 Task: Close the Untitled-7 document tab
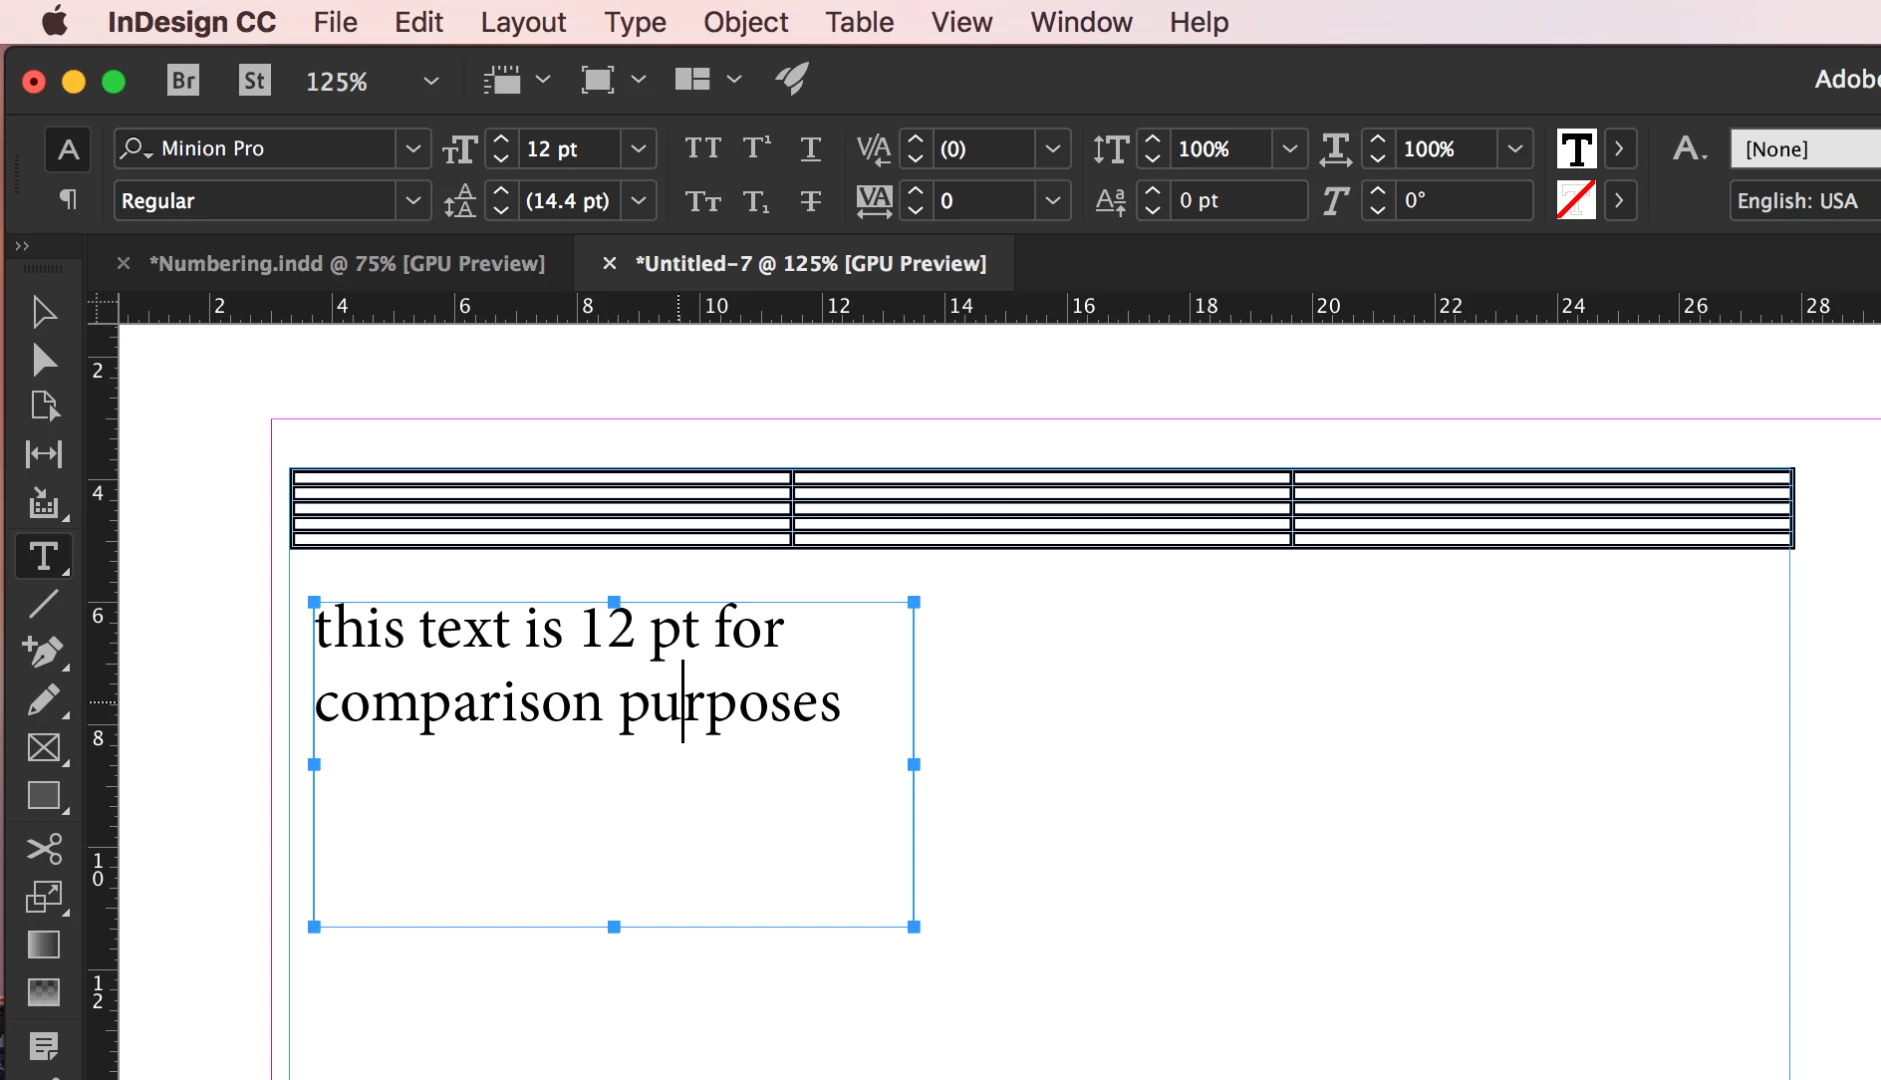tap(609, 263)
